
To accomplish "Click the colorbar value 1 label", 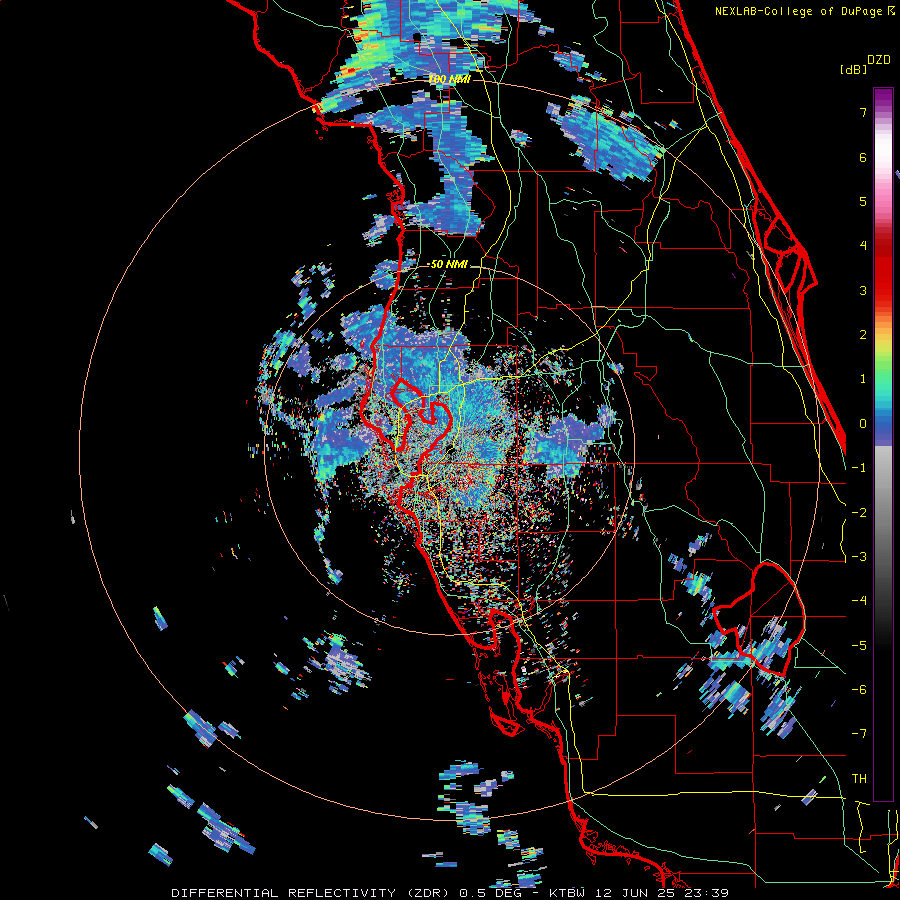I will (863, 379).
